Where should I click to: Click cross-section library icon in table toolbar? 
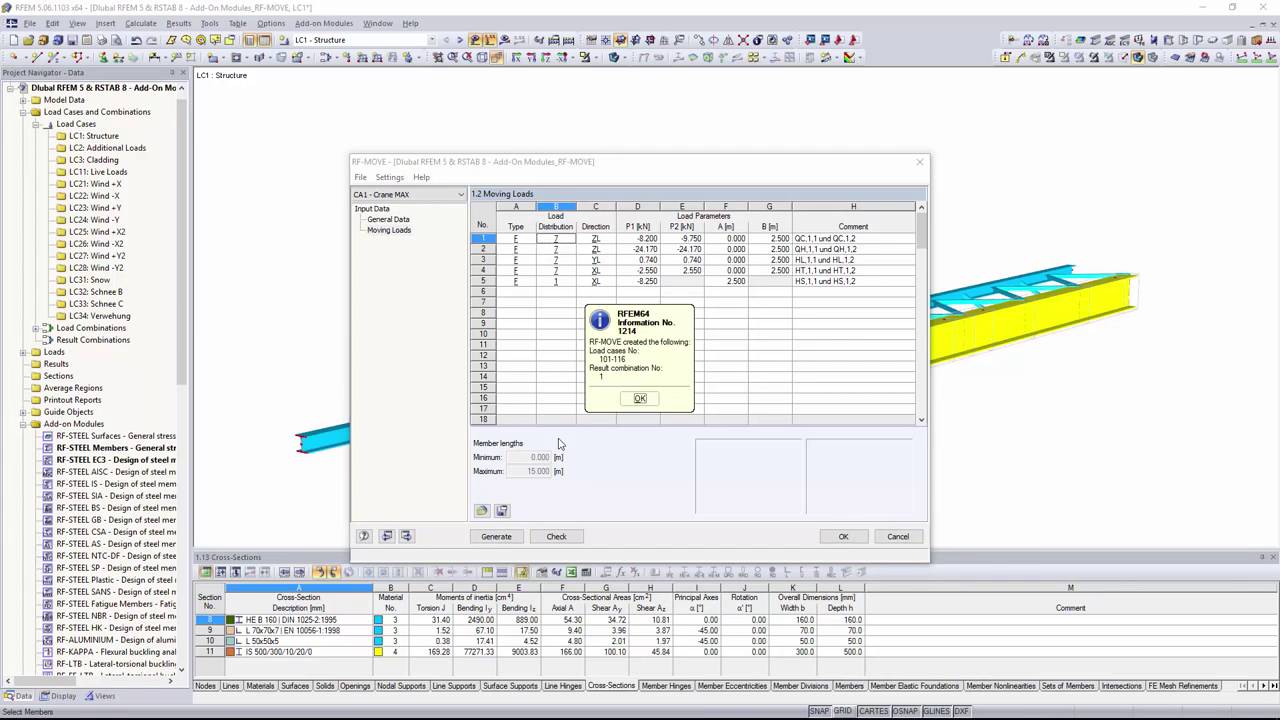click(542, 572)
